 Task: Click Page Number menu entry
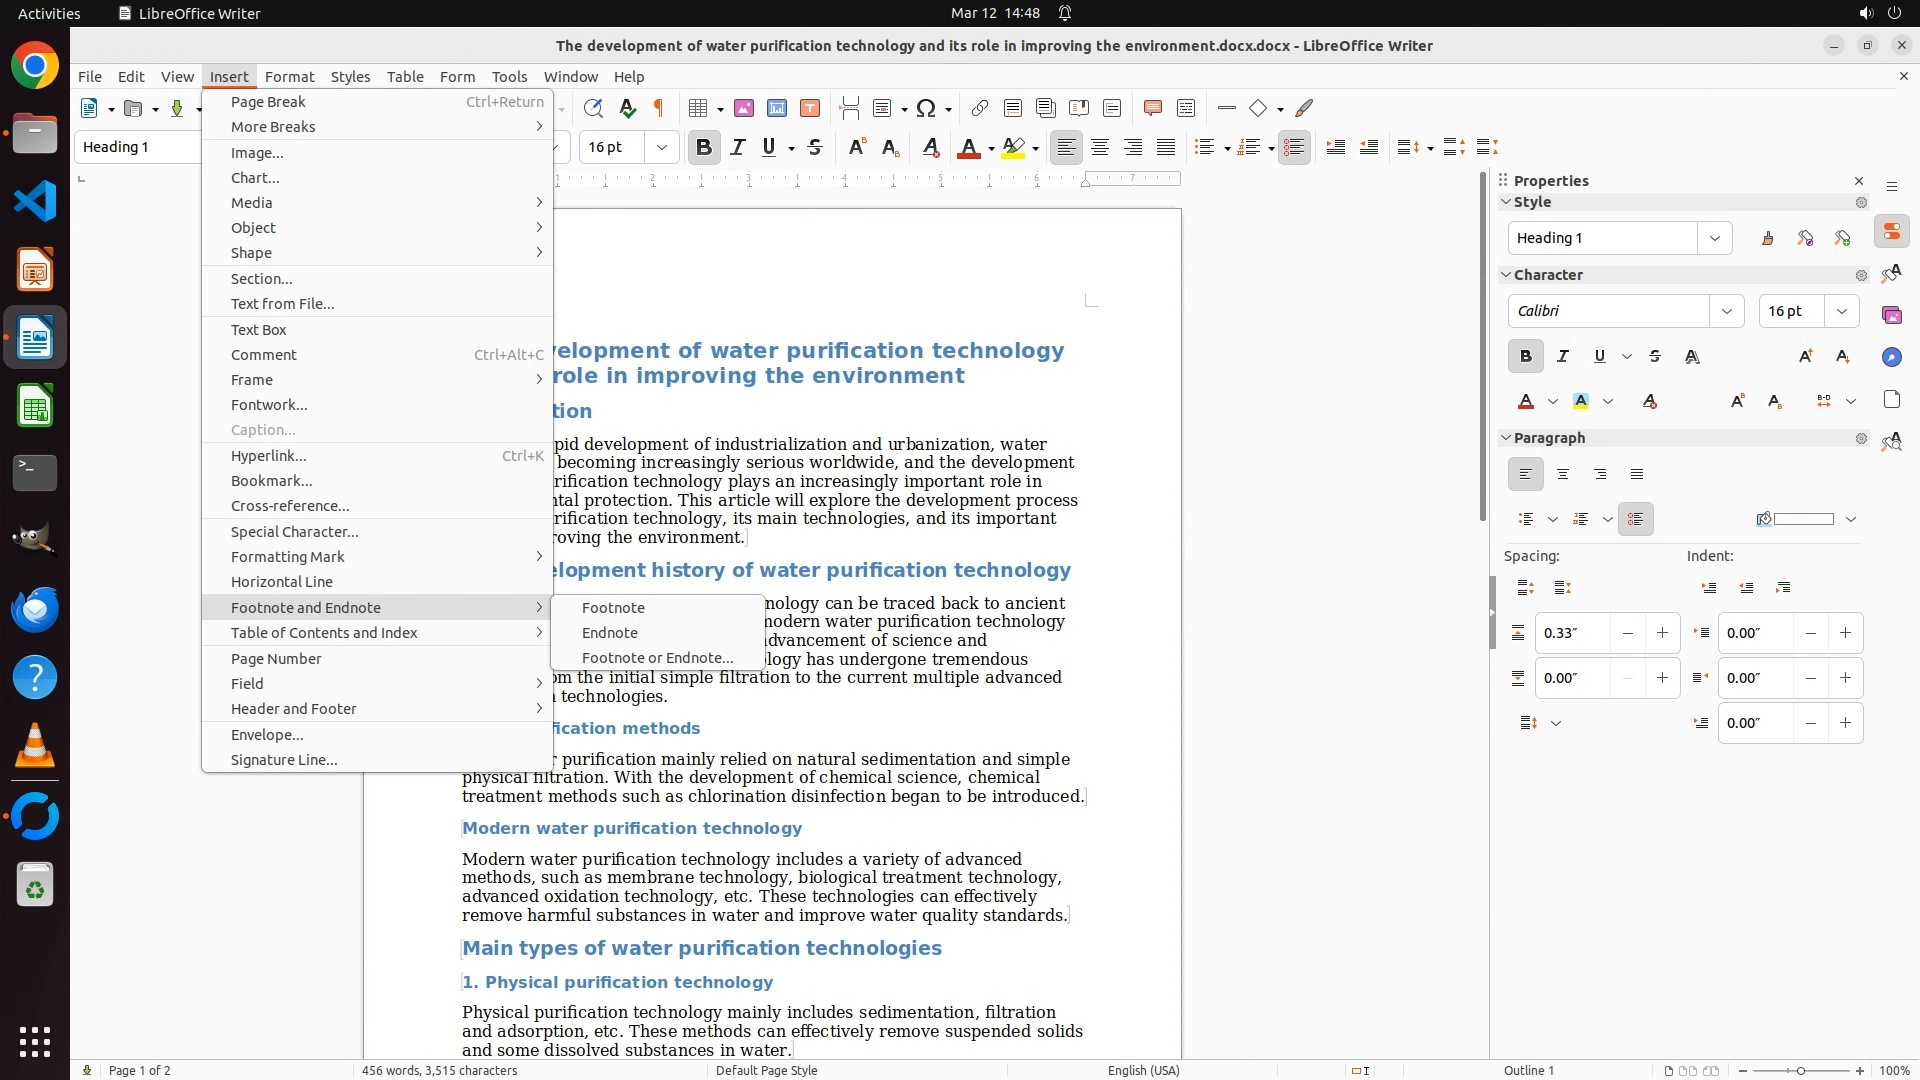[x=276, y=659]
